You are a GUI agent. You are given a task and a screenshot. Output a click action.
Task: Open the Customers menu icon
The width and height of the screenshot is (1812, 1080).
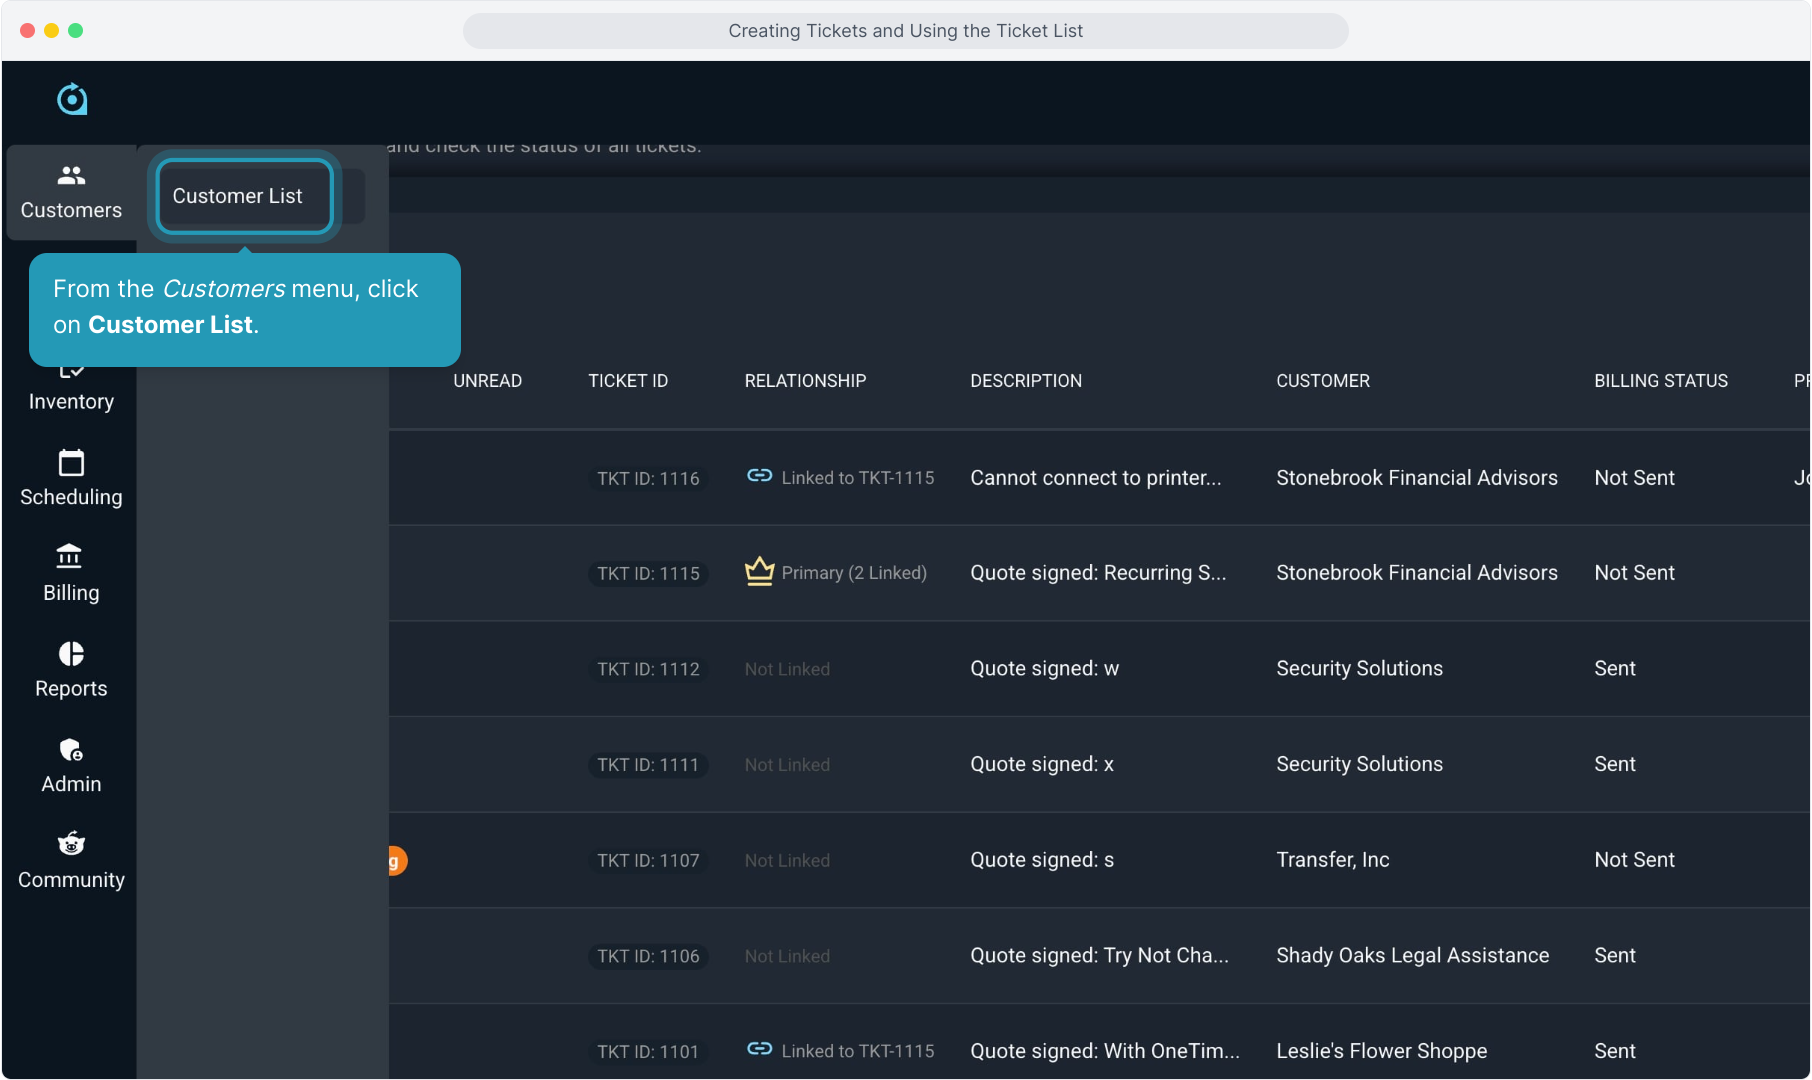pyautogui.click(x=71, y=176)
